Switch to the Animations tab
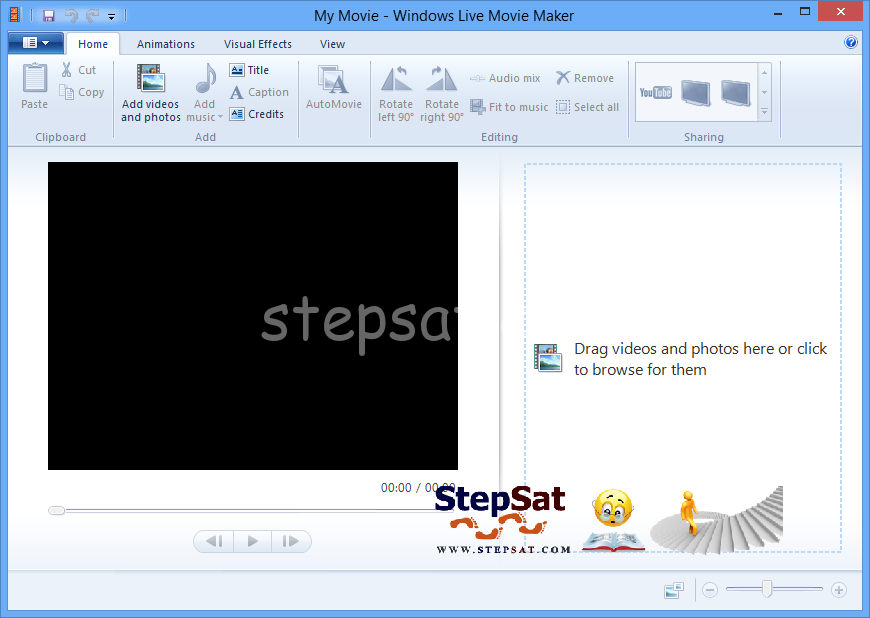The width and height of the screenshot is (870, 618). [x=166, y=44]
